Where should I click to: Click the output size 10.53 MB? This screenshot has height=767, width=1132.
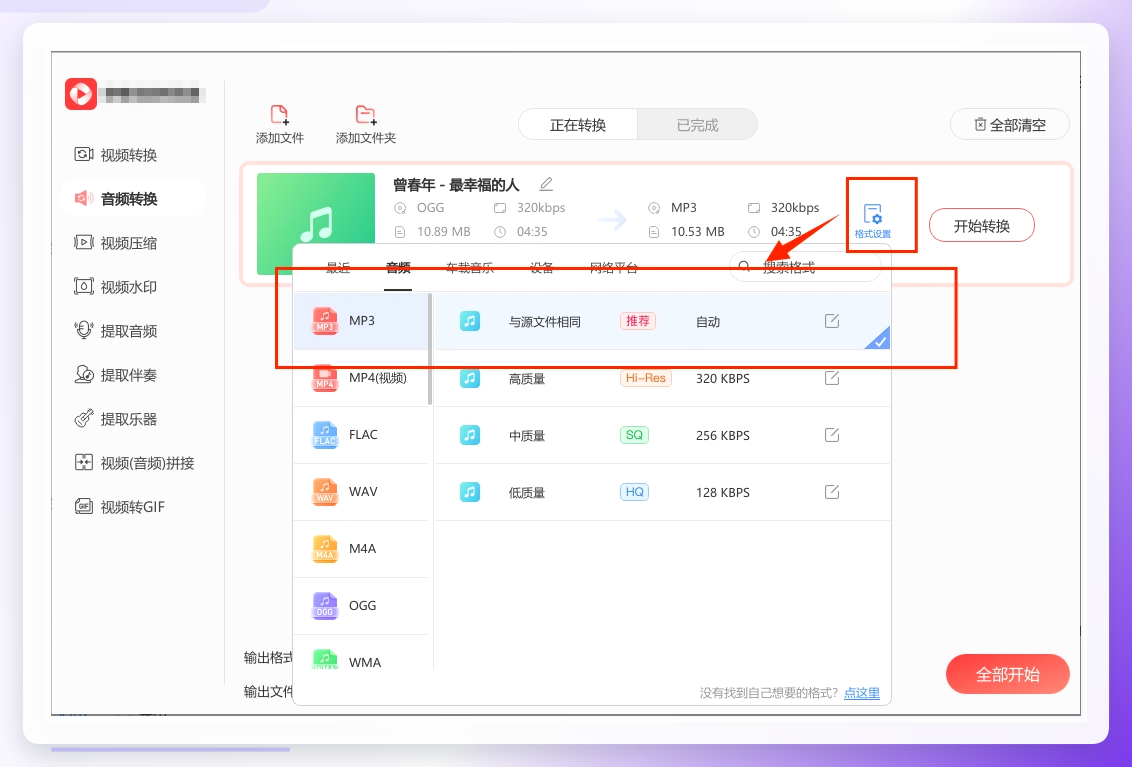[x=697, y=232]
